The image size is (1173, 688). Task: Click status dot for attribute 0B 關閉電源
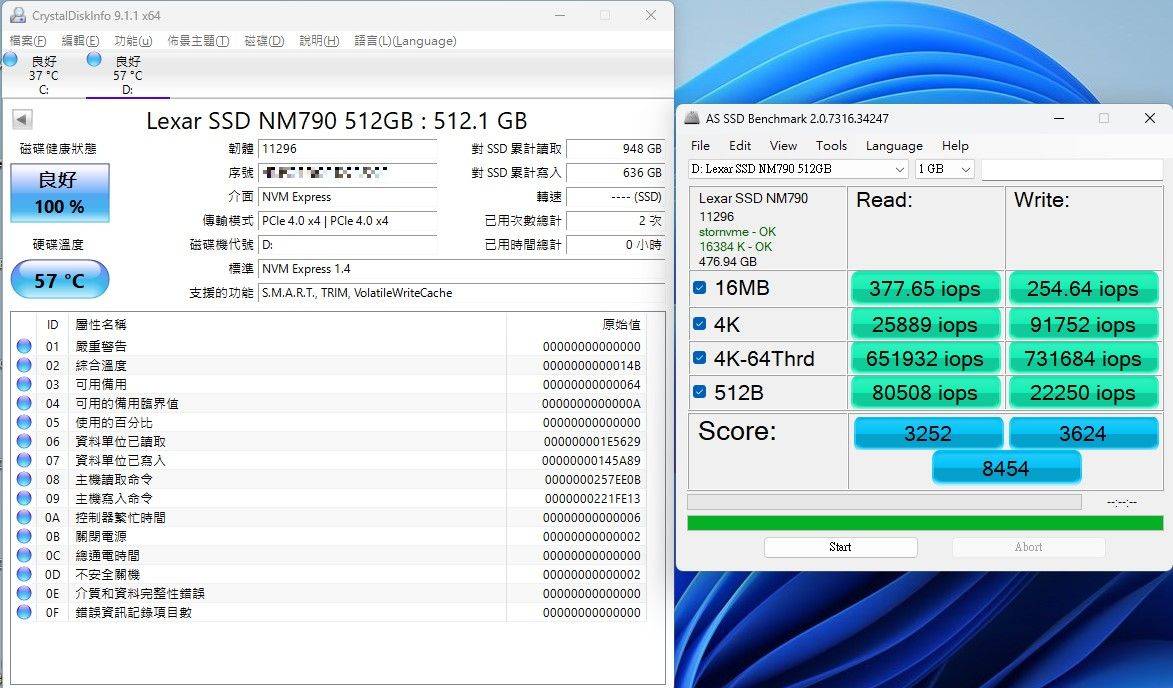click(x=24, y=536)
